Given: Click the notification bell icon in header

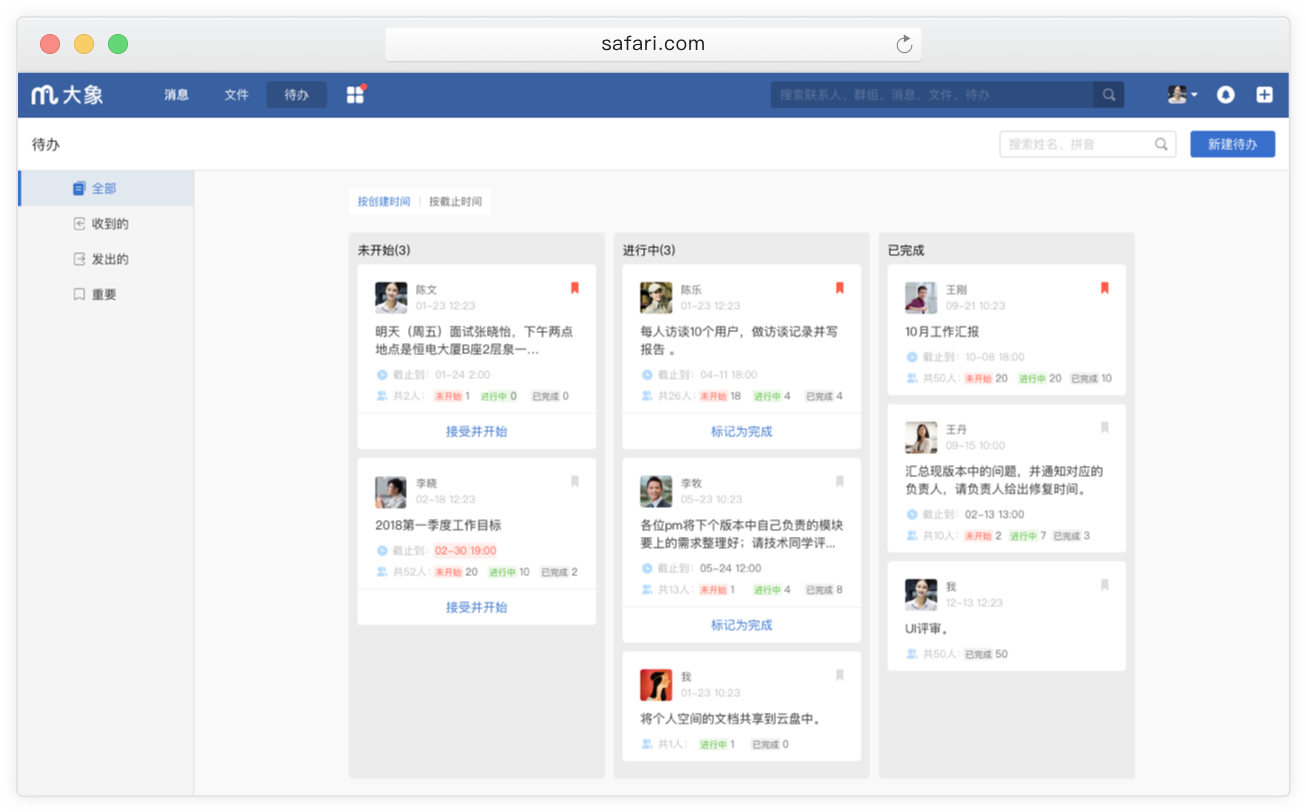Looking at the screenshot, I should [1225, 95].
